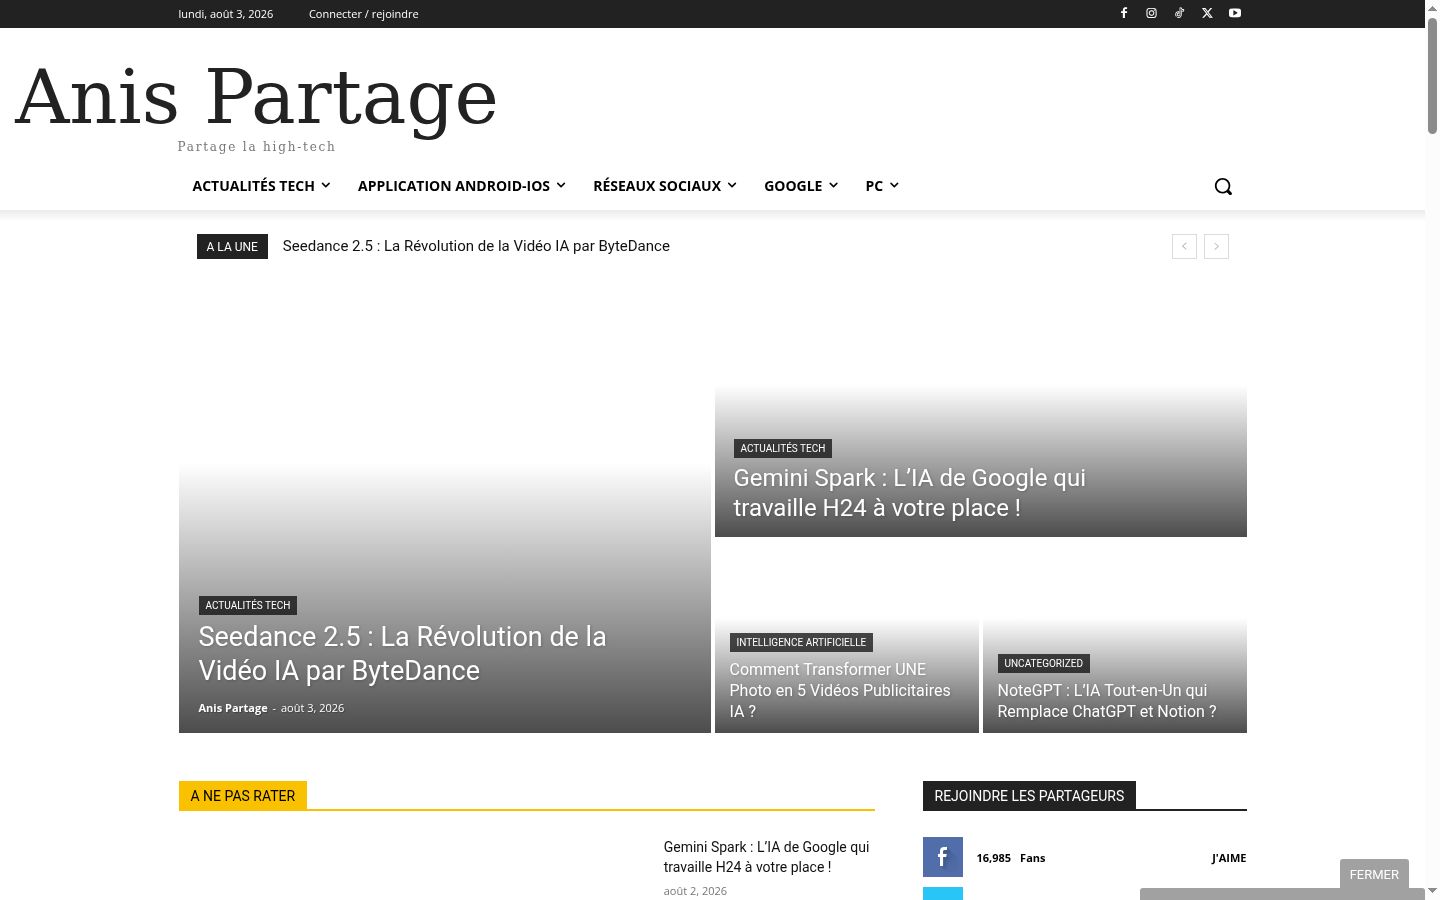Expand the PC menu

(882, 186)
